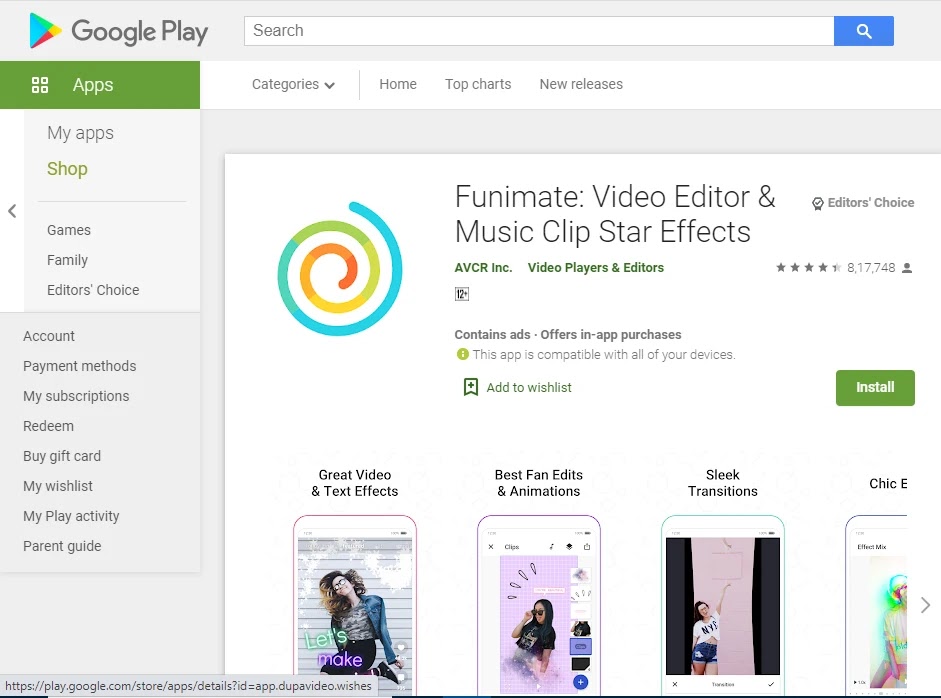Click the green Install button
The height and width of the screenshot is (698, 941).
click(875, 388)
